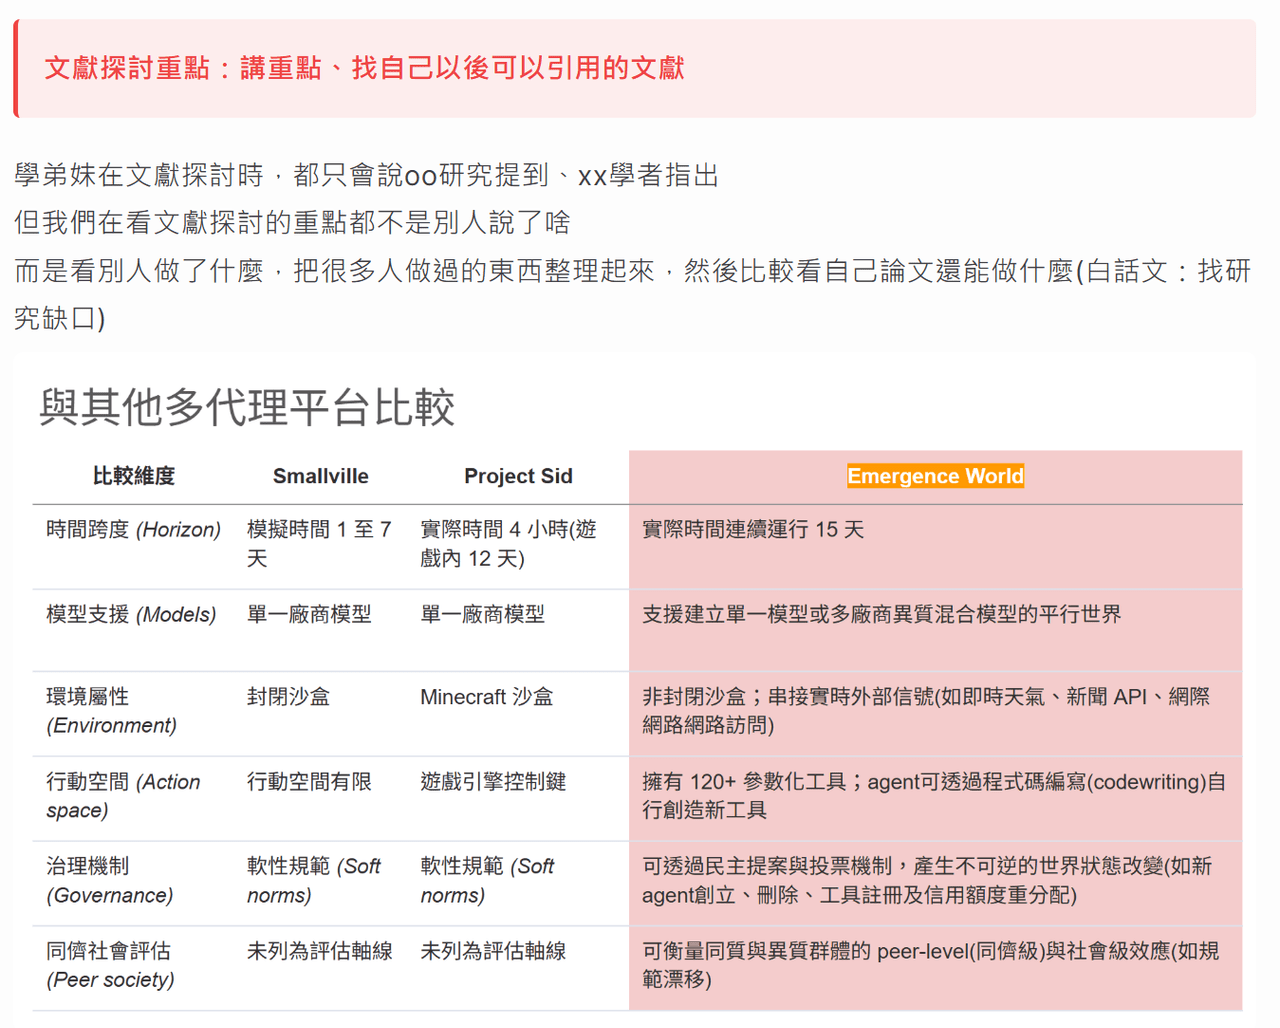
Task: Click the cell starting 擁有 120+ 參數化工具
Action: coord(934,796)
